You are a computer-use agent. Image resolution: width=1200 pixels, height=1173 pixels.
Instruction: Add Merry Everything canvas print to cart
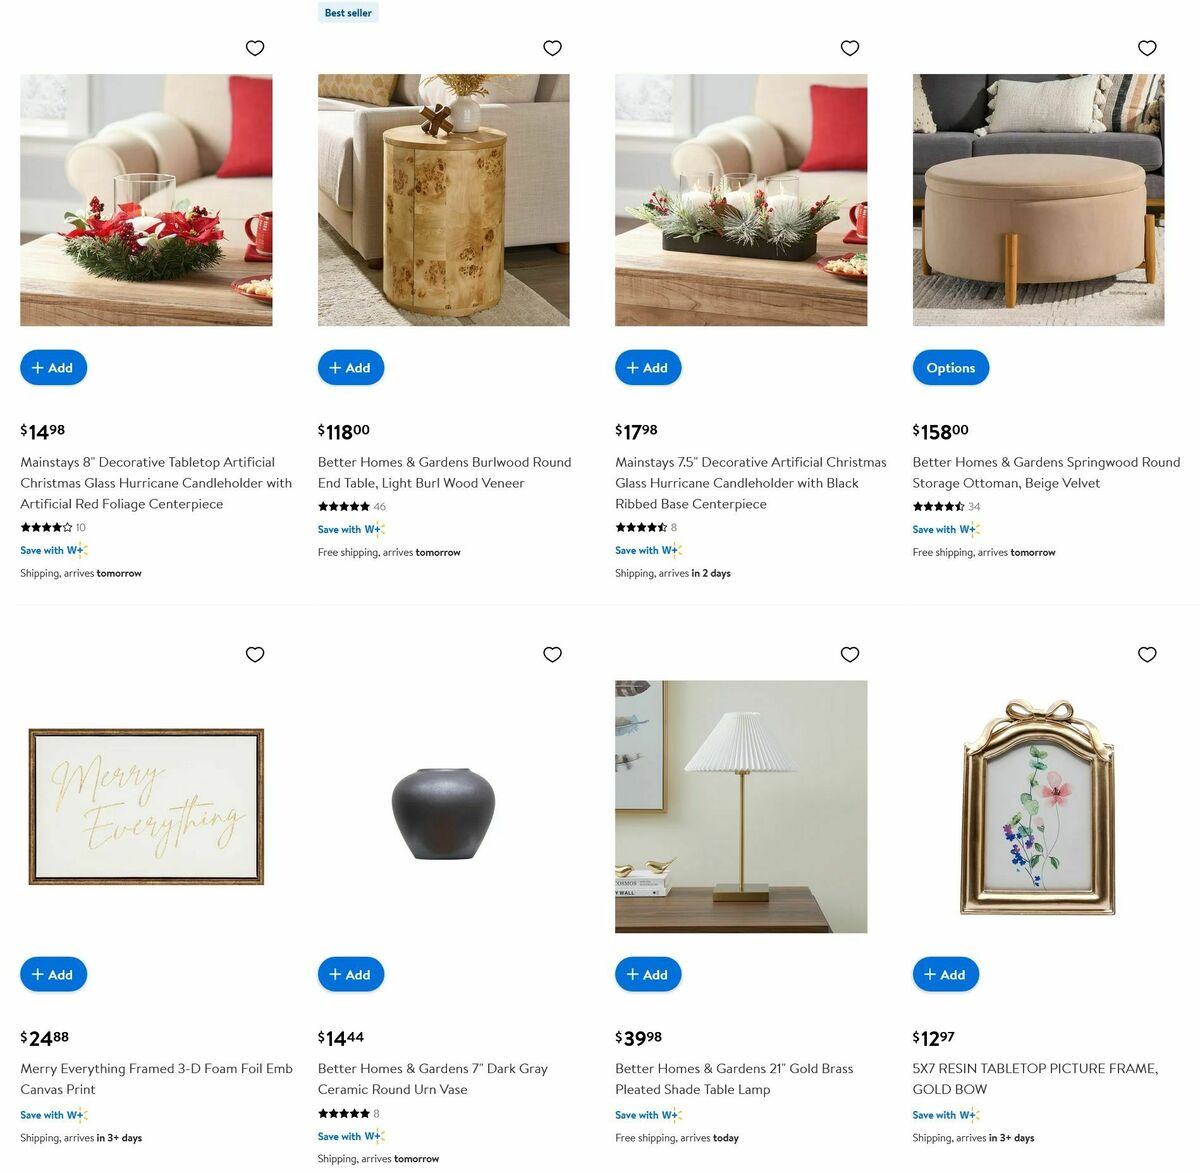(x=53, y=974)
